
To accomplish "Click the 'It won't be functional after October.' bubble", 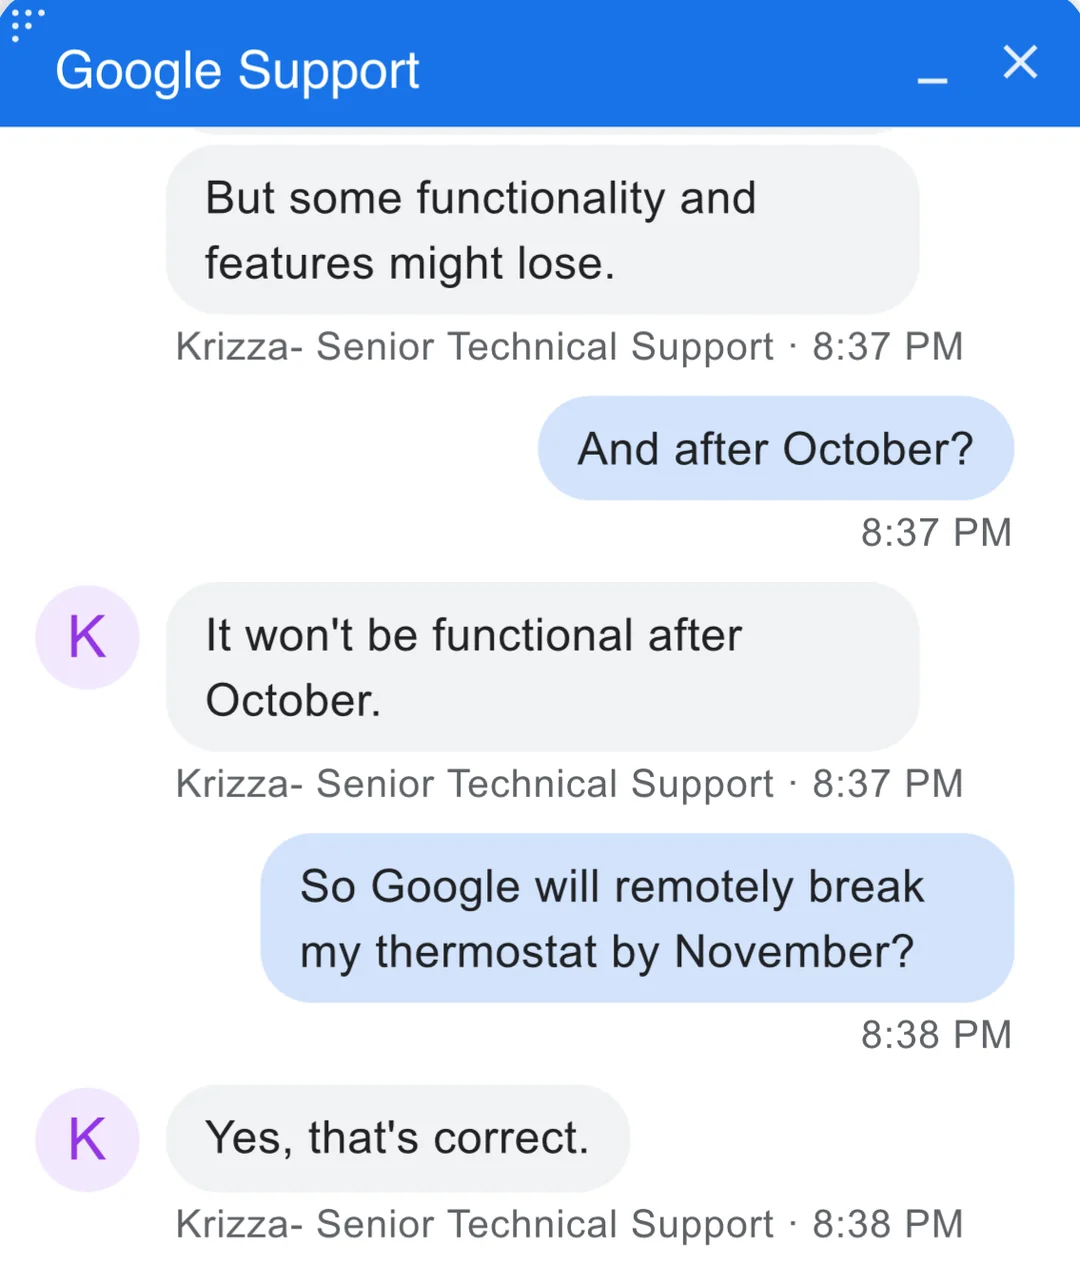I will tap(542, 667).
